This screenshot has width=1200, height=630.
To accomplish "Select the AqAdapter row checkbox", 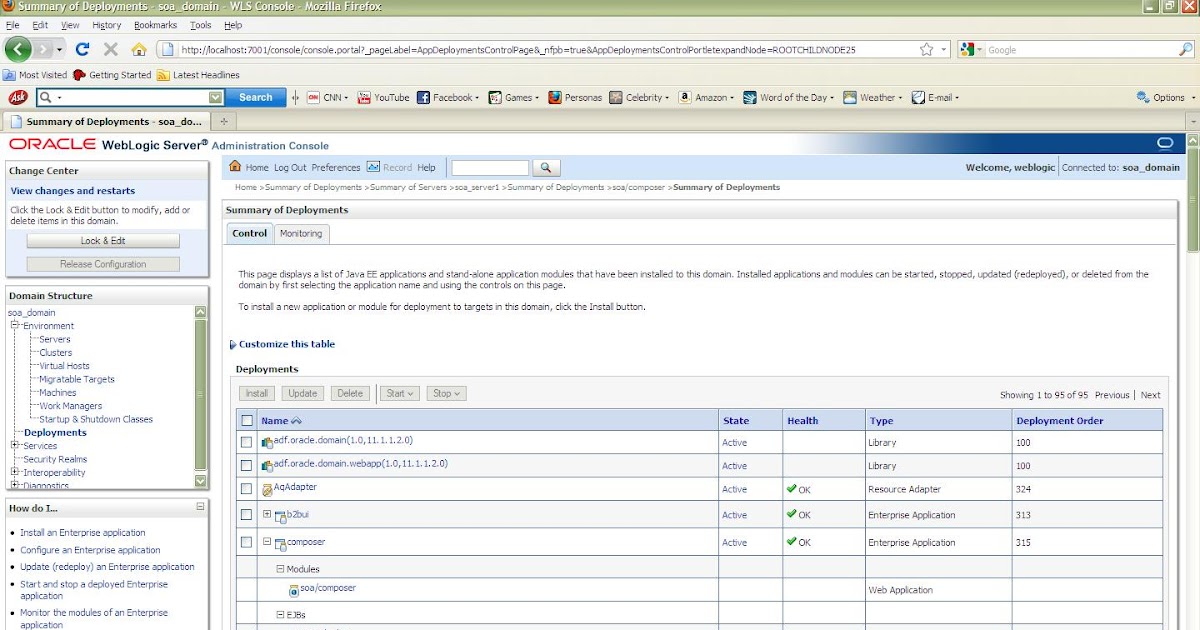I will pyautogui.click(x=246, y=489).
